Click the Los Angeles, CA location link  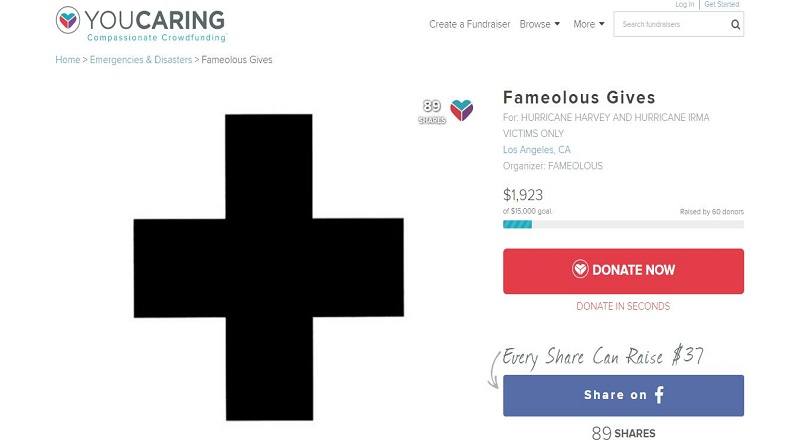click(x=537, y=150)
